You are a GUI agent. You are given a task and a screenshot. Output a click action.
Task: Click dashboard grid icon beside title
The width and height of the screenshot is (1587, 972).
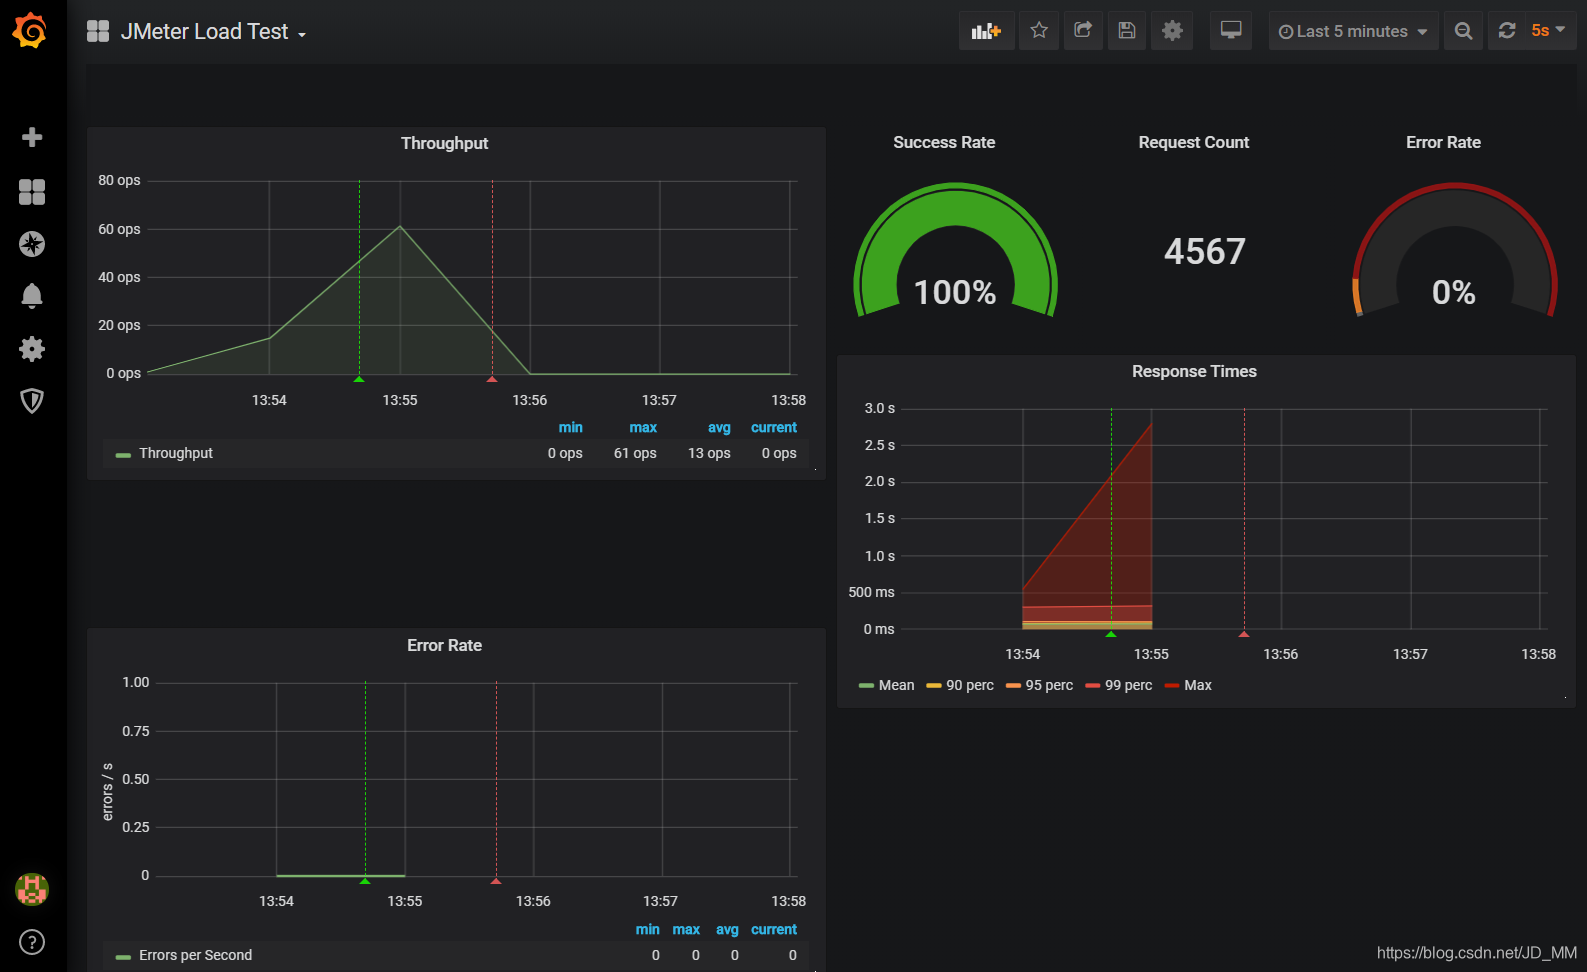98,31
